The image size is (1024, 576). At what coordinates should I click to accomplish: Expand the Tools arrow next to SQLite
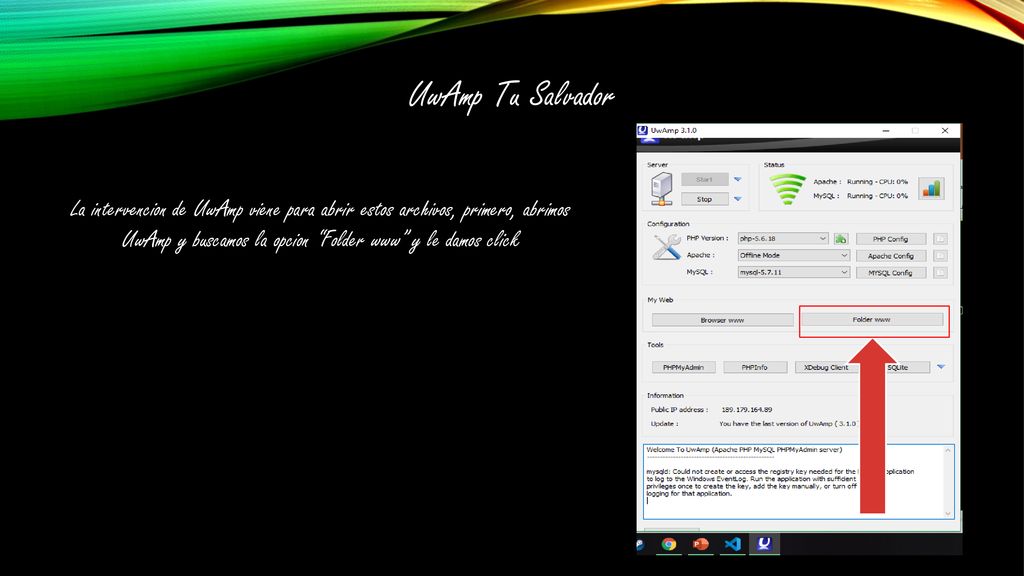[x=941, y=367]
